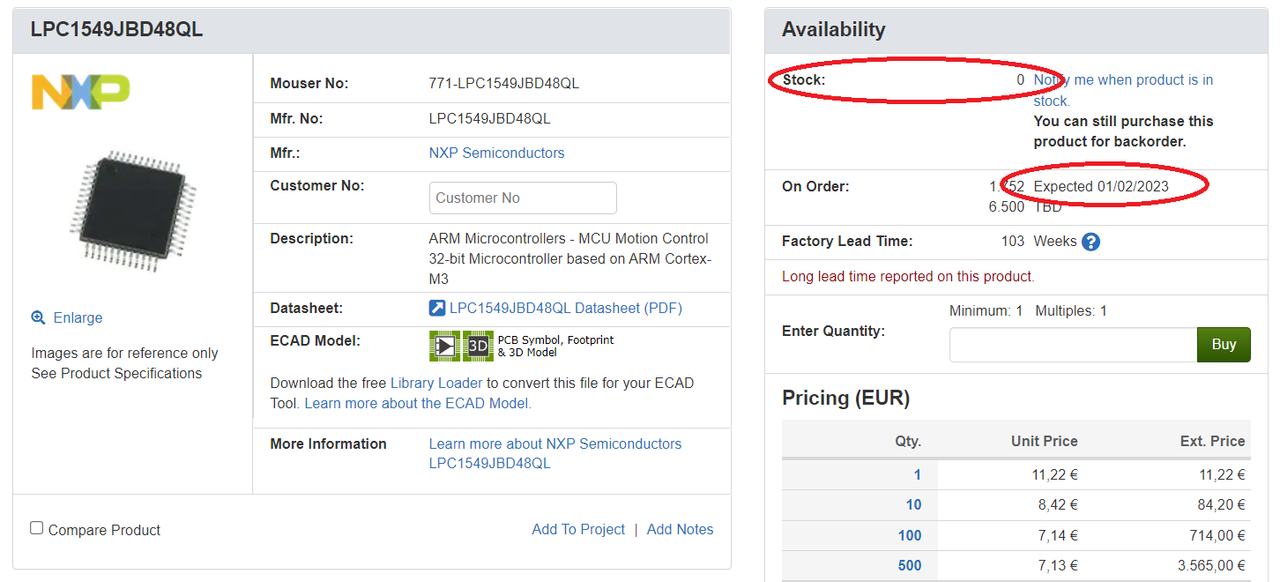This screenshot has height=582, width=1280.
Task: Click the ext. price 84,20 € cell
Action: point(1222,505)
